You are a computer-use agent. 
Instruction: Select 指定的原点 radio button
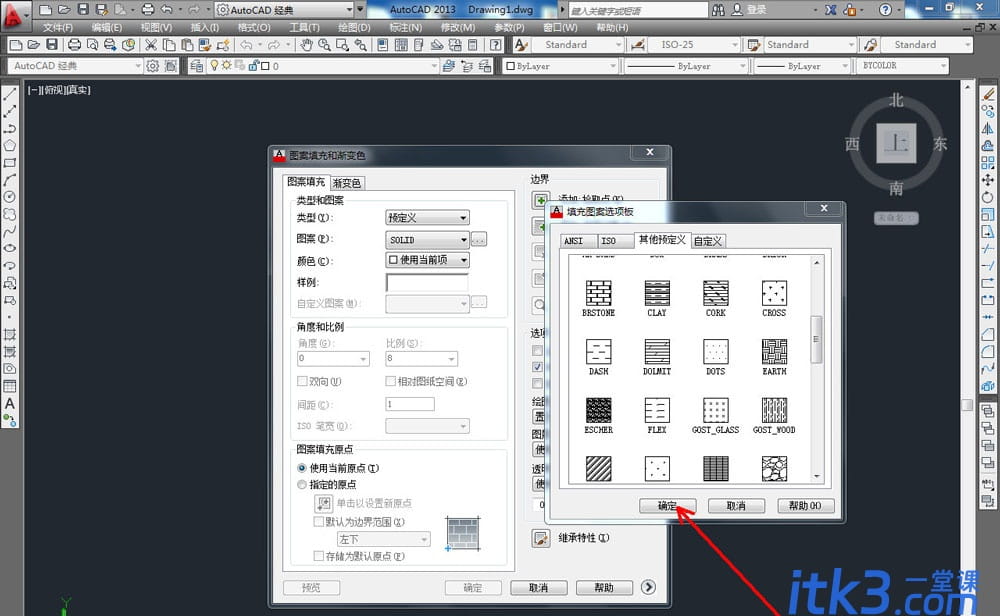tap(302, 485)
